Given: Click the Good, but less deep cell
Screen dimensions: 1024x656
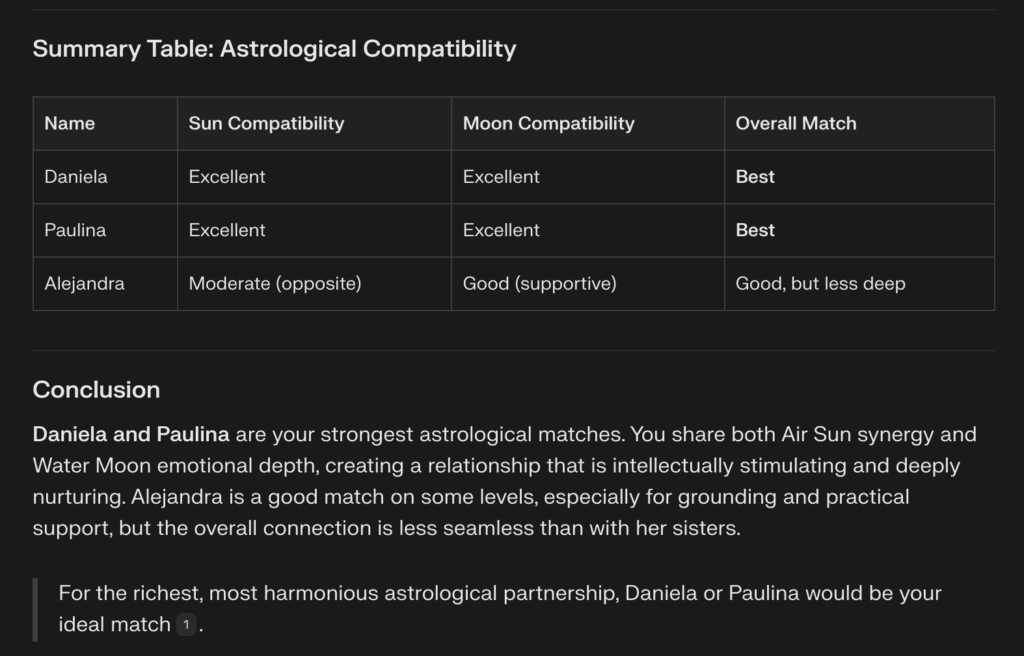Looking at the screenshot, I should (x=859, y=284).
